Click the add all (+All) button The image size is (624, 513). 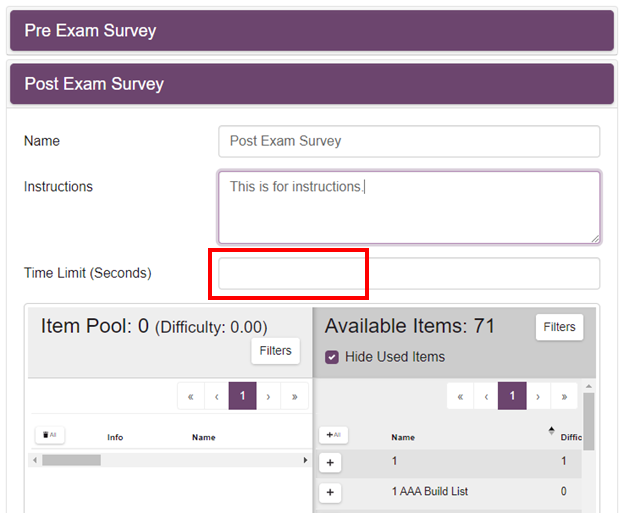pyautogui.click(x=333, y=435)
